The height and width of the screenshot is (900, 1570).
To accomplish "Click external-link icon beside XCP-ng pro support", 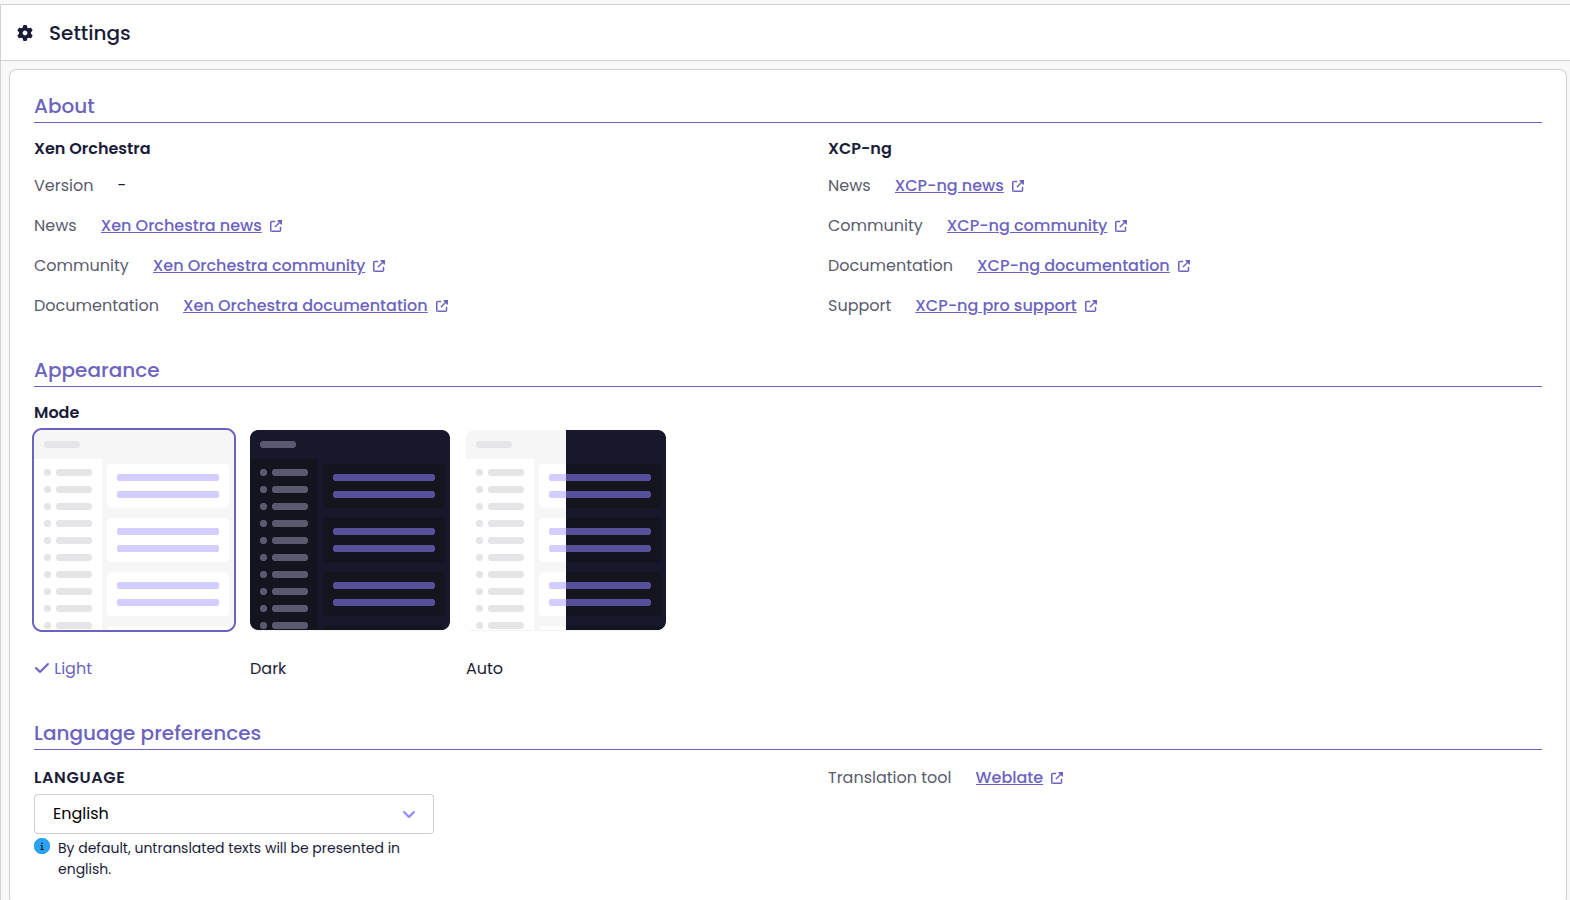I will point(1091,306).
